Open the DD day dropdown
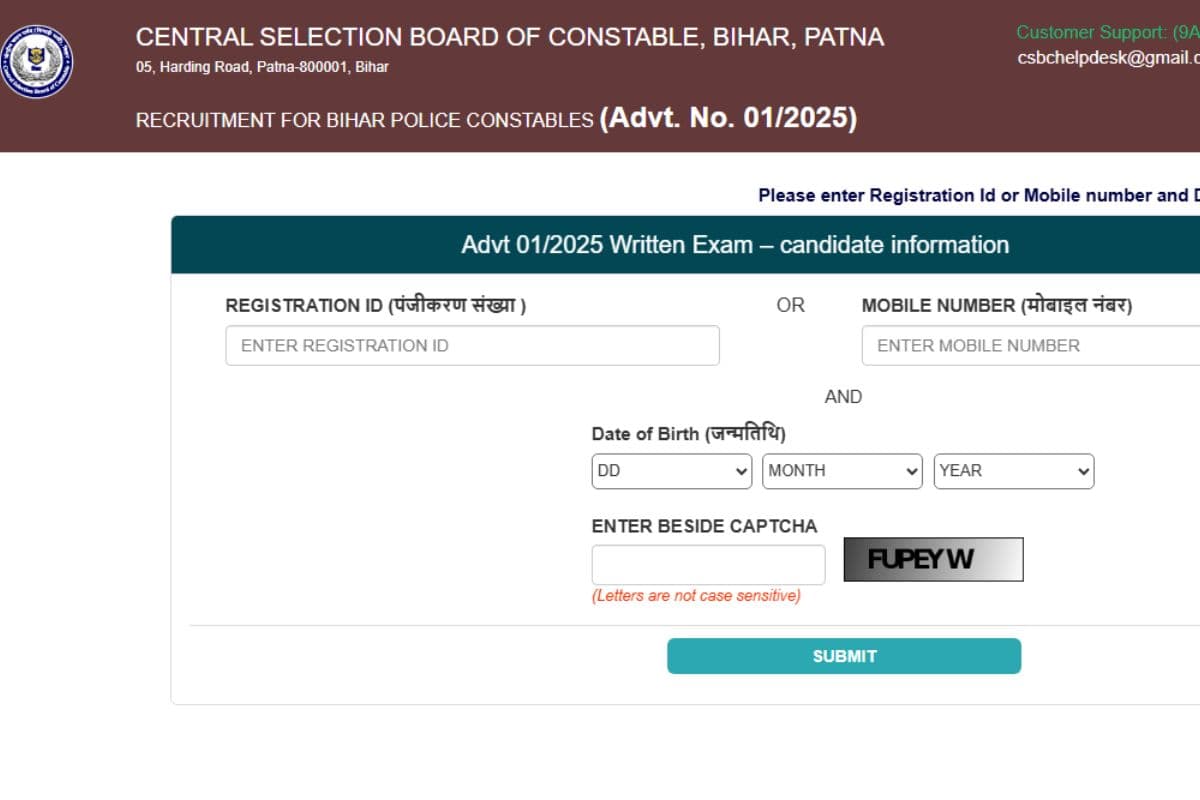Viewport: 1200px width, 800px height. (x=670, y=471)
